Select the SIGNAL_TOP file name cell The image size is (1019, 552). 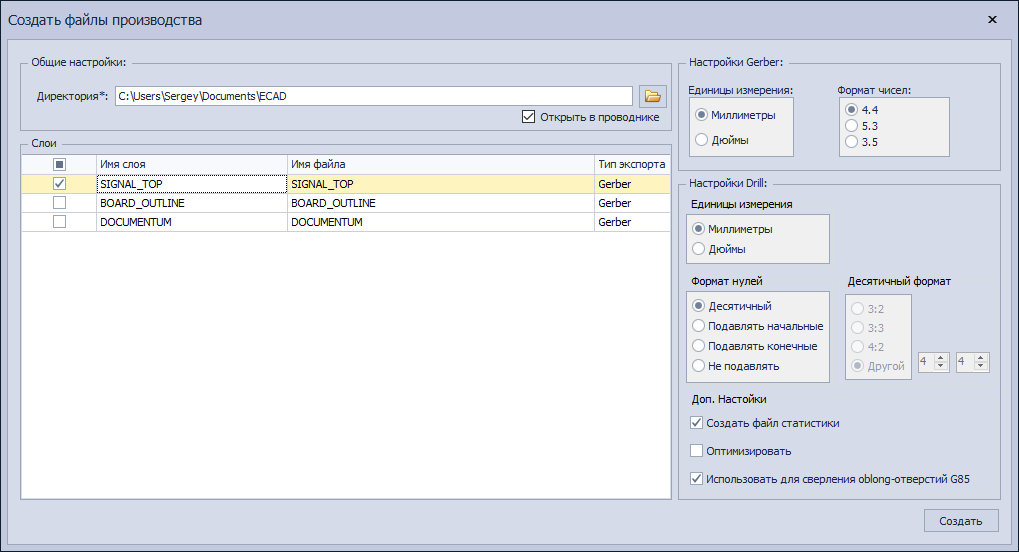[x=441, y=184]
